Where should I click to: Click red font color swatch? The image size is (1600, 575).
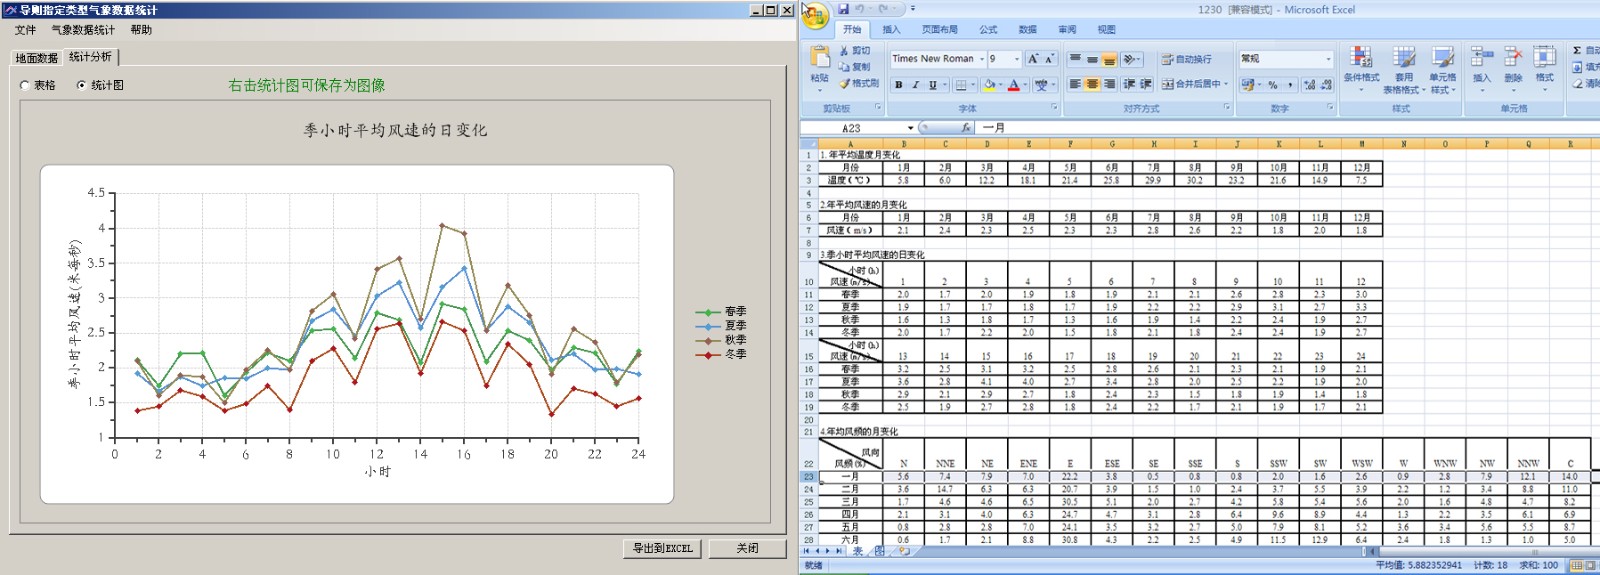point(1013,85)
